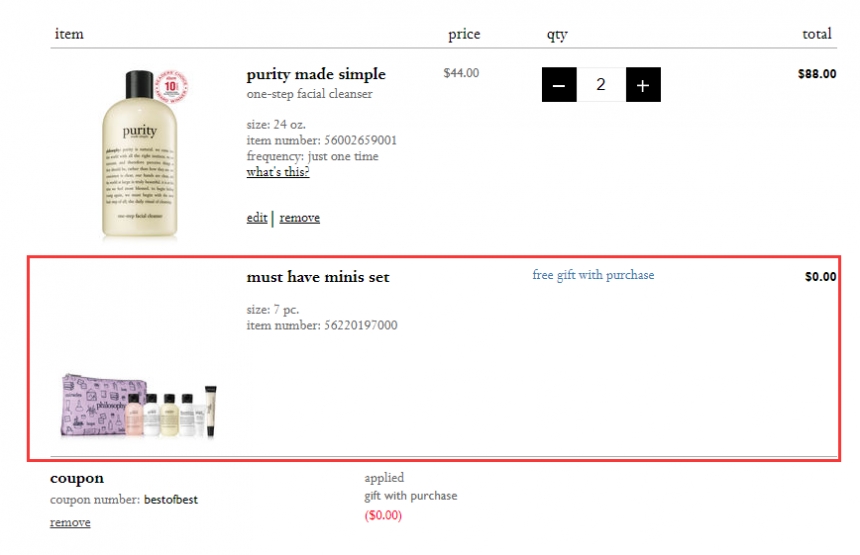Image resolution: width=860 pixels, height=555 pixels.
Task: Click the 'total' column header
Action: click(817, 34)
